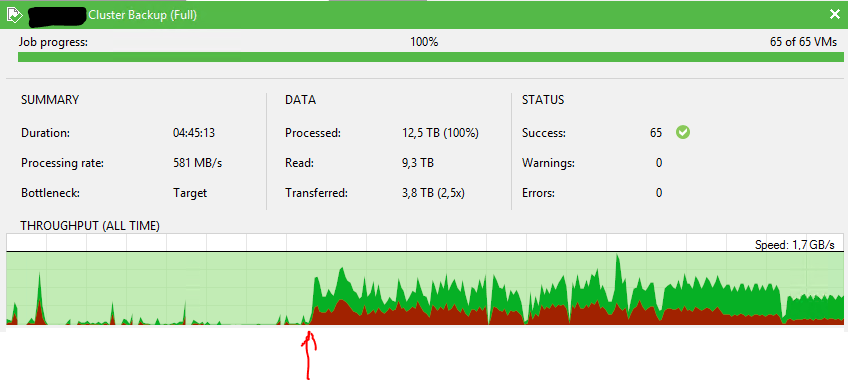Click the "THROUGHPUT (ALL TIME)" heading
The width and height of the screenshot is (848, 380).
(x=90, y=226)
